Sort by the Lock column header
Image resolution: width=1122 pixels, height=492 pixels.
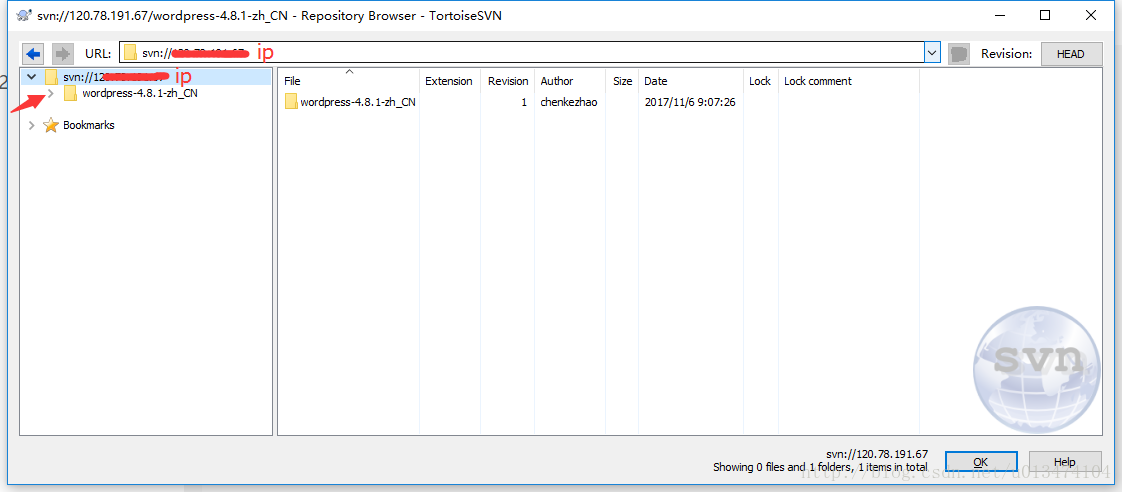coord(761,81)
